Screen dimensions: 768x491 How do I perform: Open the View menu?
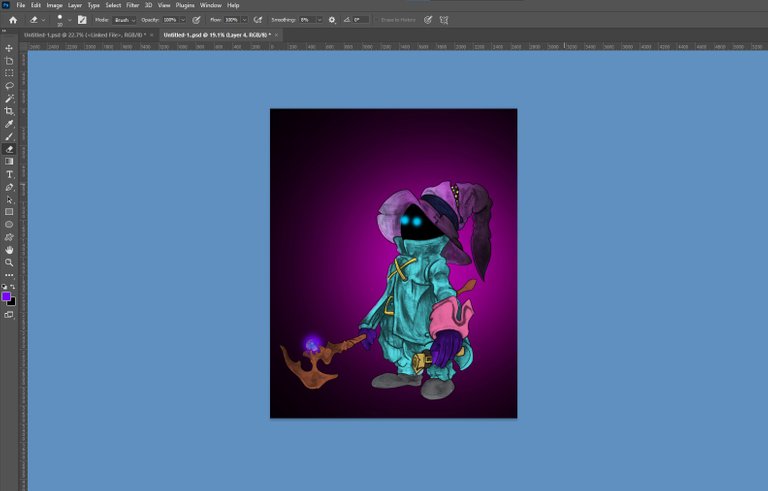[x=164, y=5]
